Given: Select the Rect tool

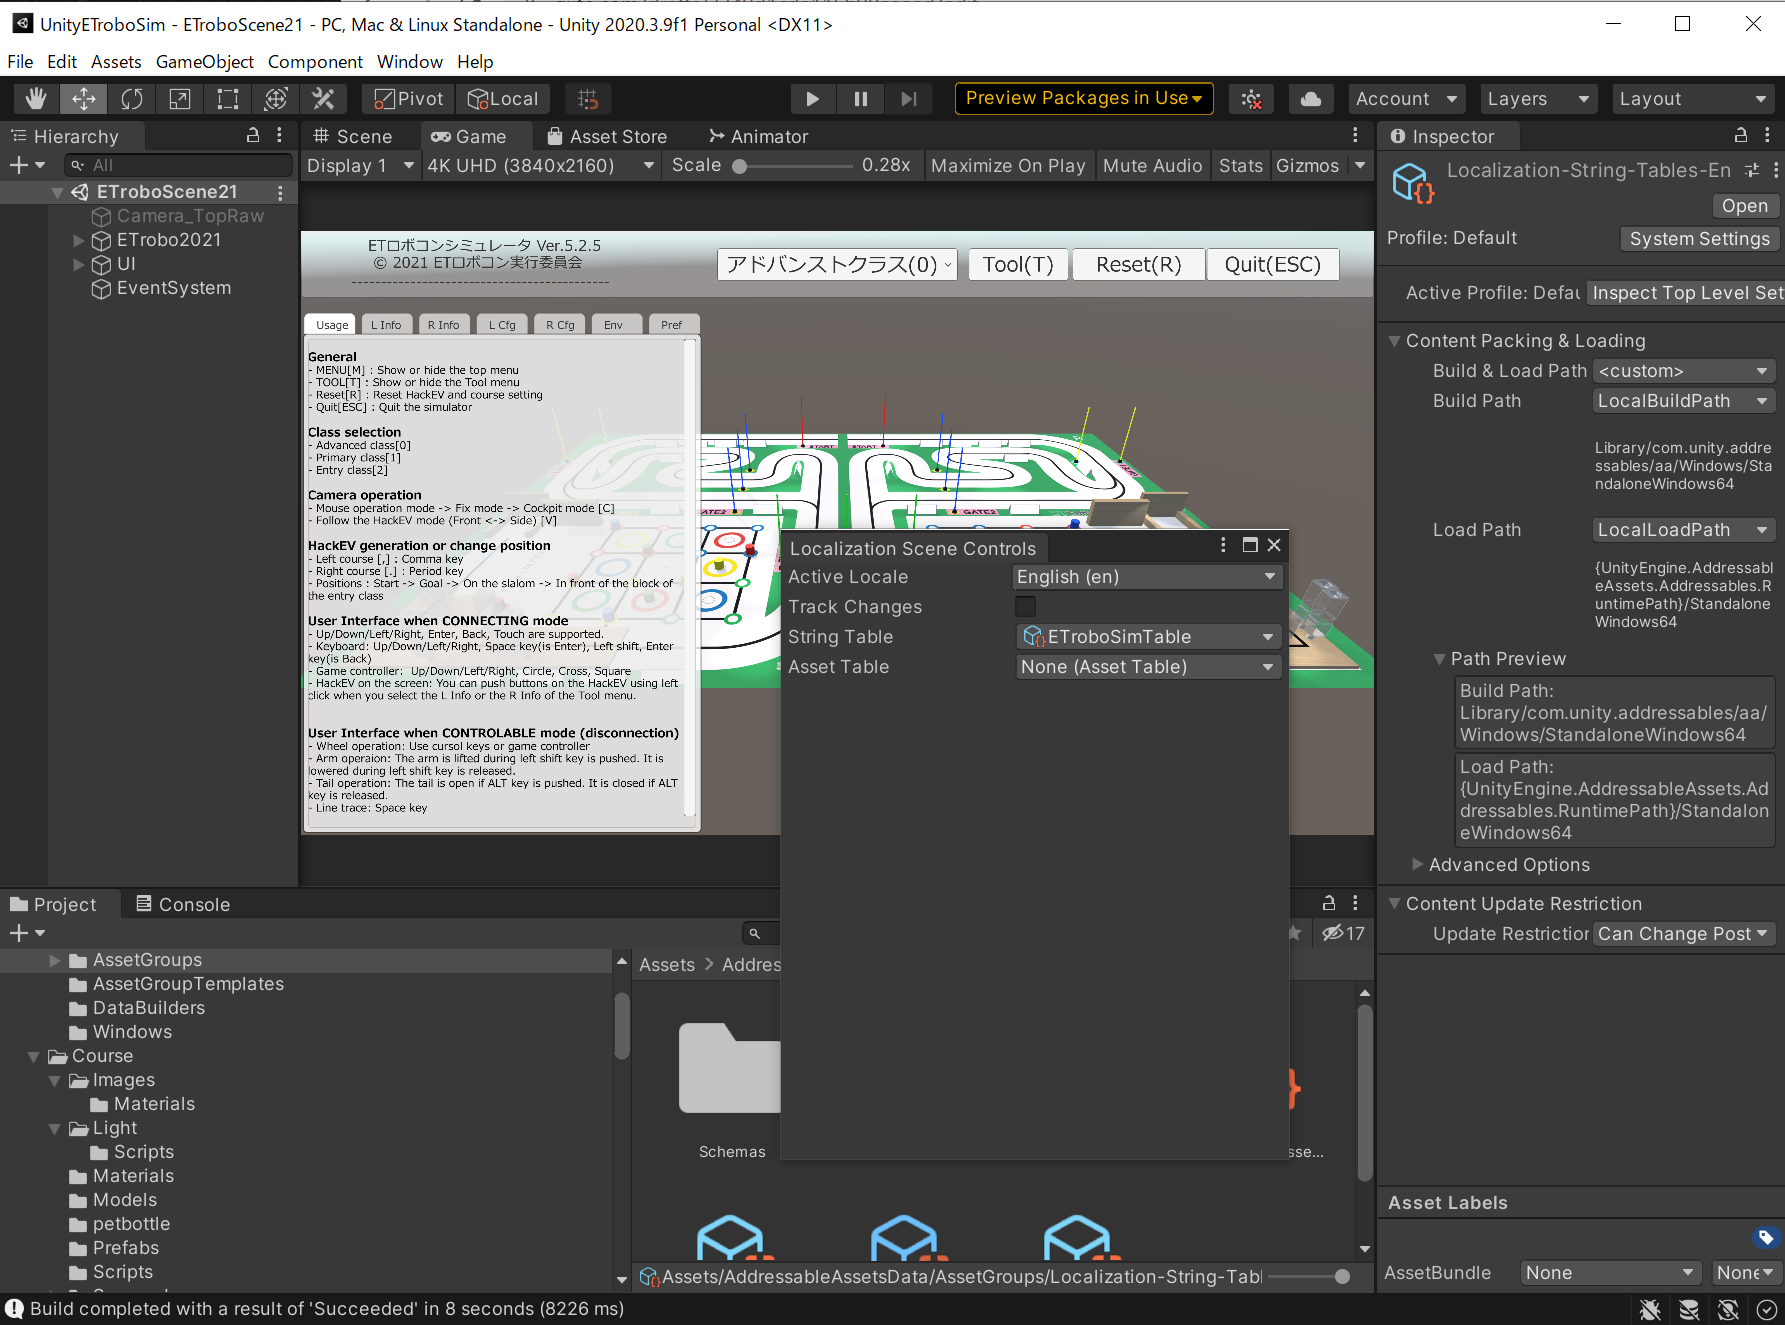Looking at the screenshot, I should tap(228, 99).
